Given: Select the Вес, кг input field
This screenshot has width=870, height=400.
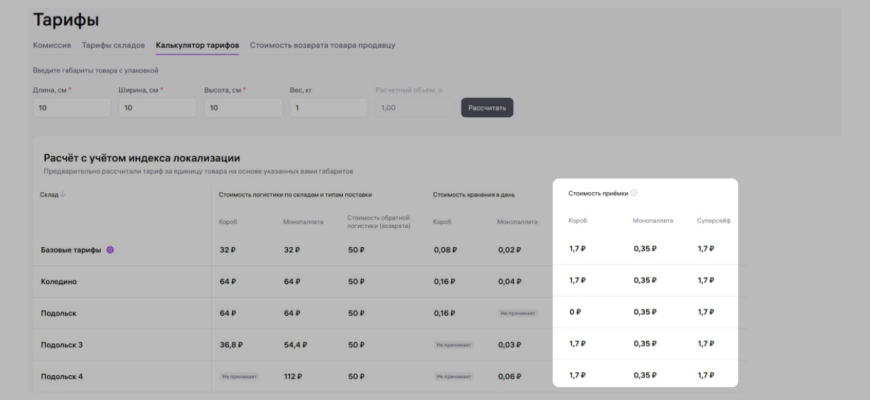Looking at the screenshot, I should point(327,108).
